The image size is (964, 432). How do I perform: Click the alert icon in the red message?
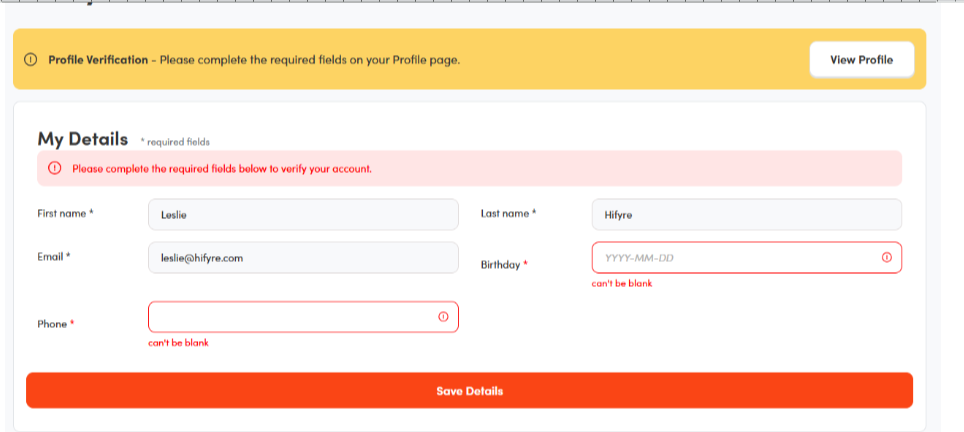tap(54, 168)
